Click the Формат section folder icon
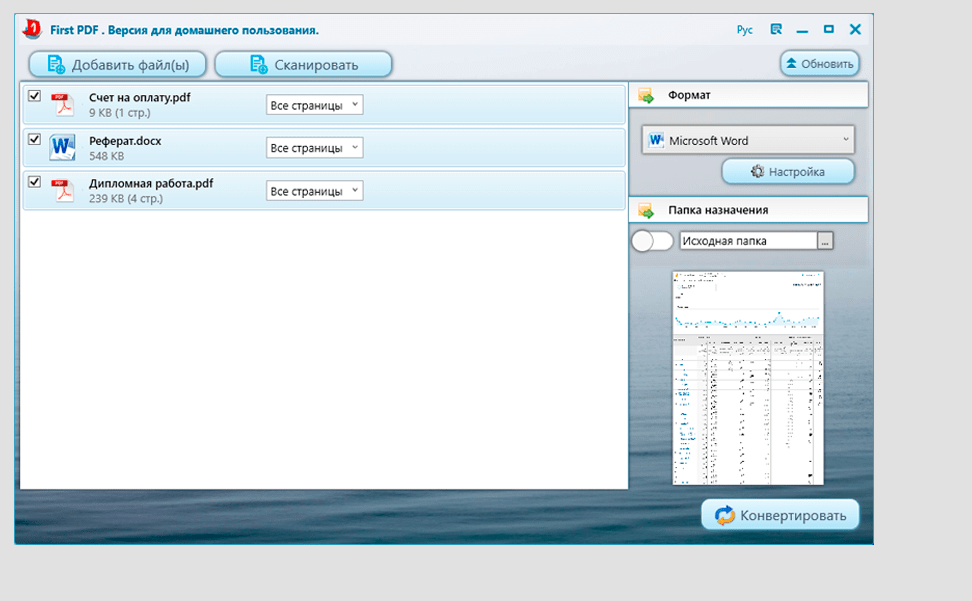The width and height of the screenshot is (972, 601). click(x=646, y=96)
